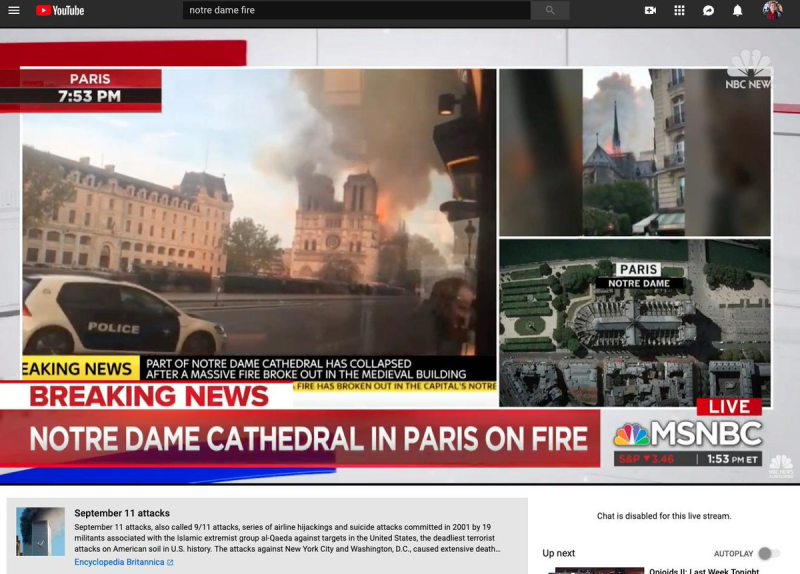Open the YouTube apps grid

click(x=679, y=10)
